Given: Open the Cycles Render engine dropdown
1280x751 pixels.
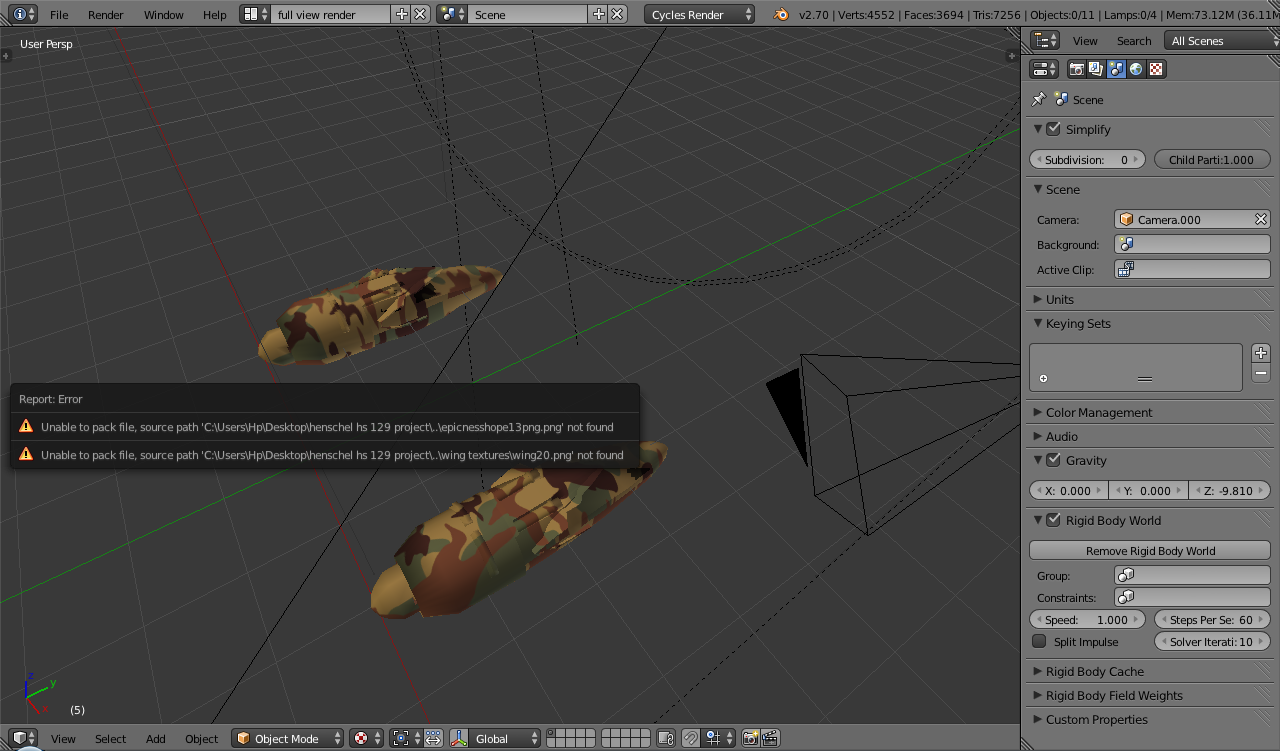Looking at the screenshot, I should (x=699, y=15).
